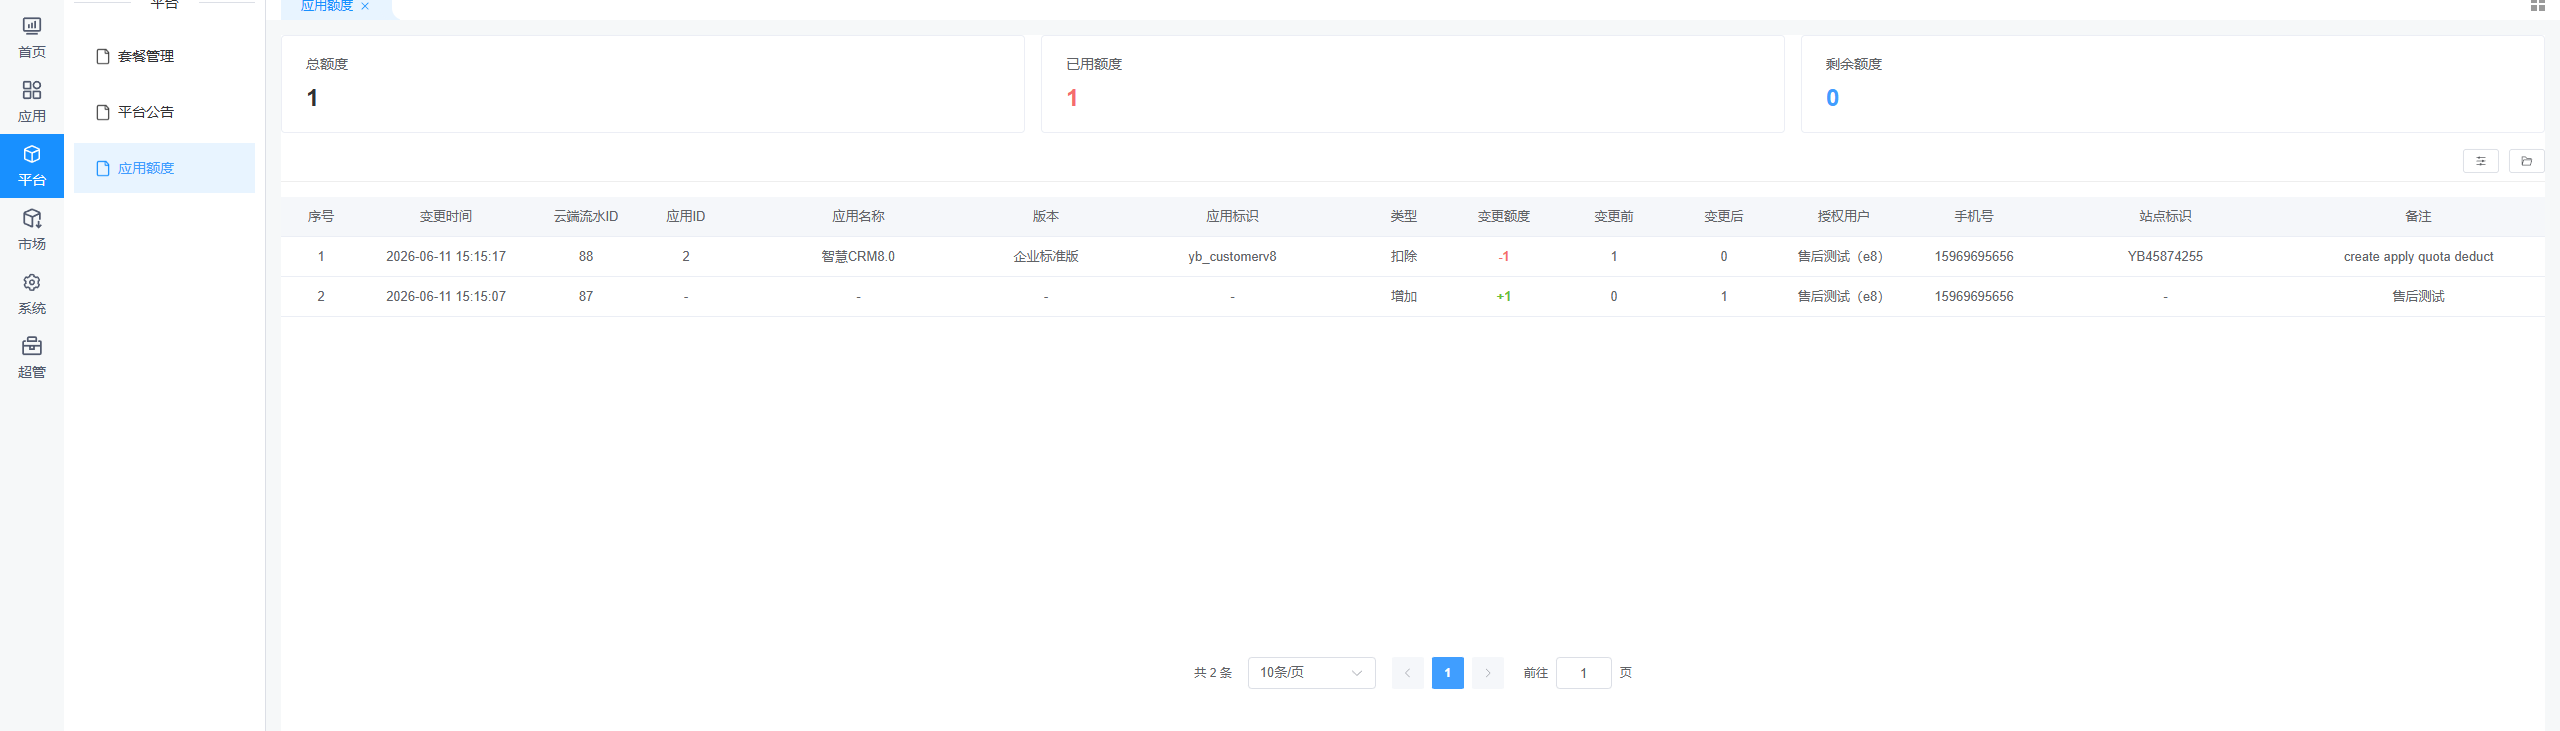Click the 手机号 column header
The height and width of the screenshot is (731, 2560).
[x=1974, y=216]
